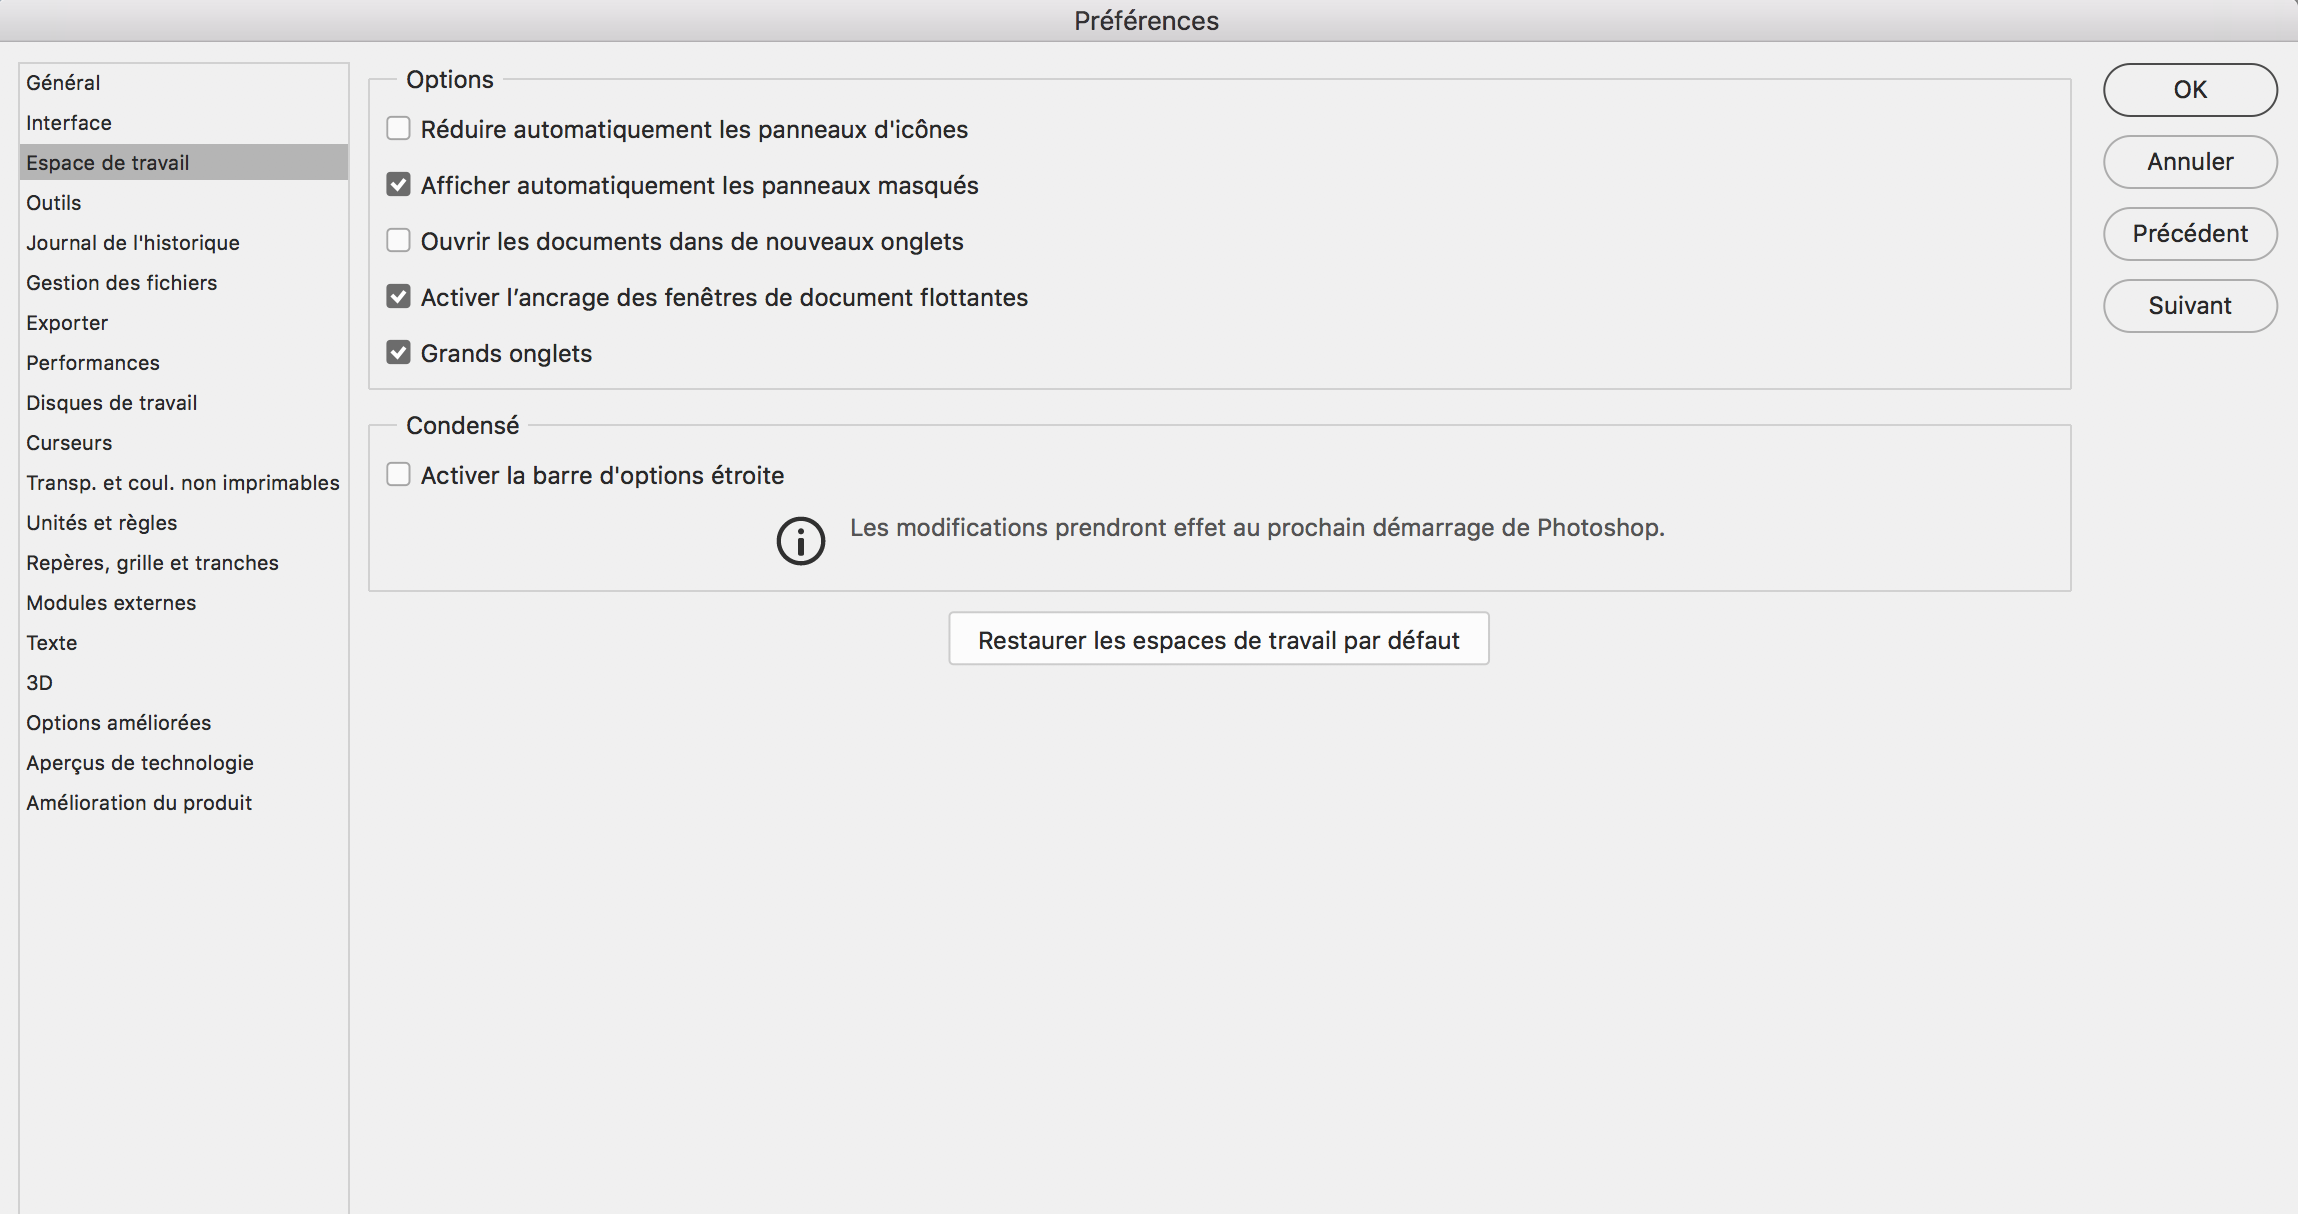Screen dimensions: 2298x1214
Task: Enable 'Réduire automatiquement les panneaux d'icônes'
Action: tap(399, 128)
